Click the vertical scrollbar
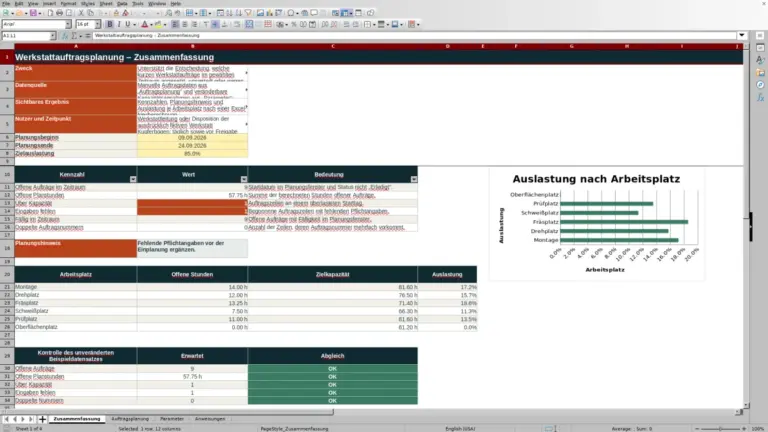The height and width of the screenshot is (432, 768). [x=746, y=225]
